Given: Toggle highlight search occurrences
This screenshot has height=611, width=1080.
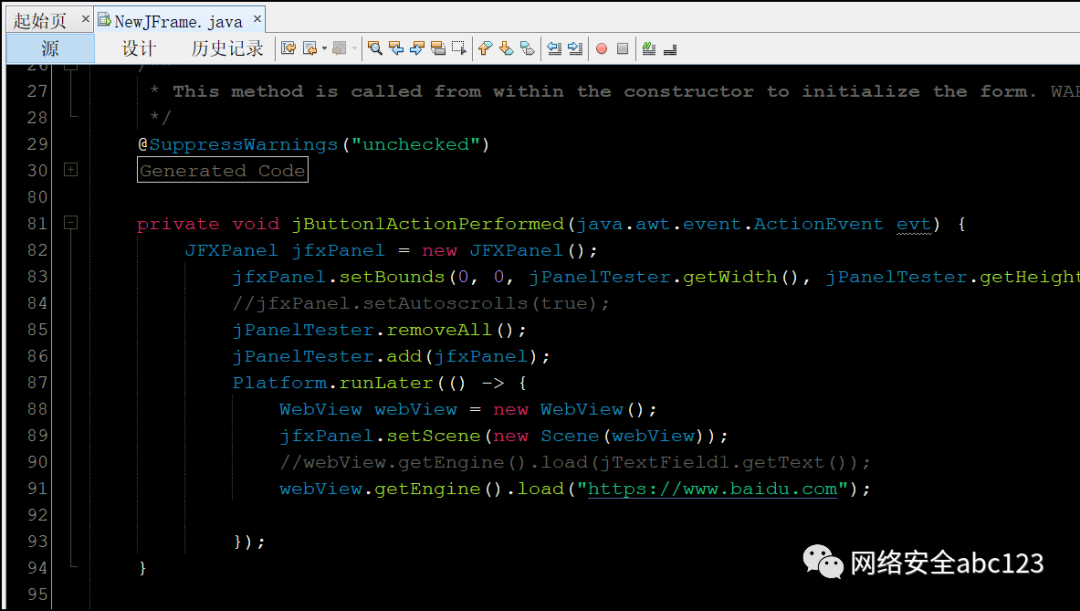Looking at the screenshot, I should coord(438,47).
